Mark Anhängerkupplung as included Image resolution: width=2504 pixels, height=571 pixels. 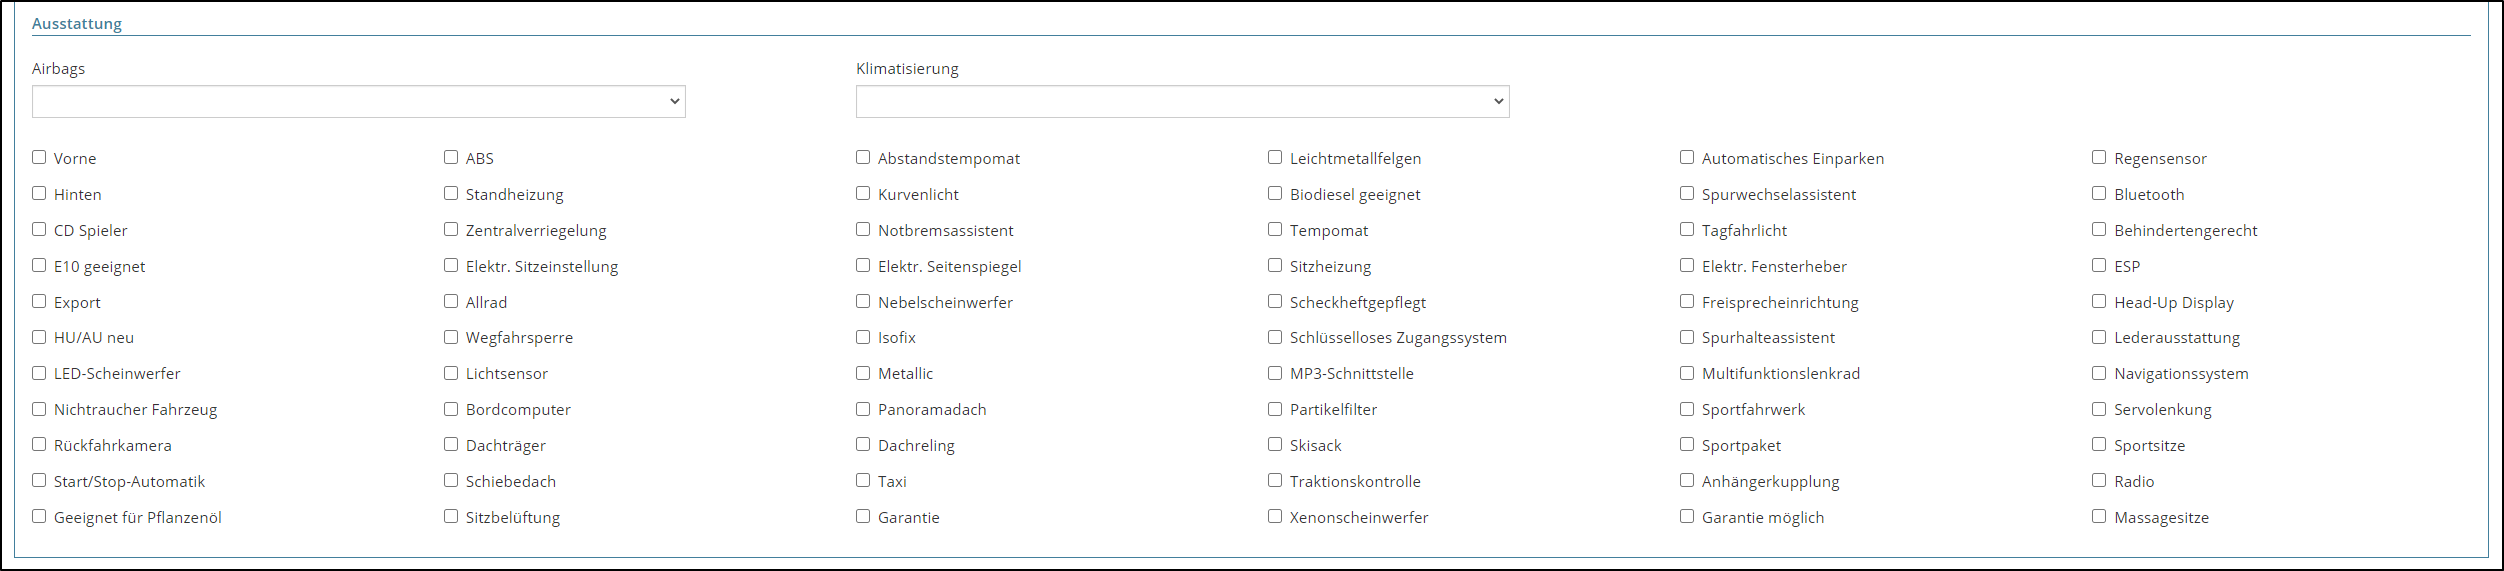[1687, 480]
